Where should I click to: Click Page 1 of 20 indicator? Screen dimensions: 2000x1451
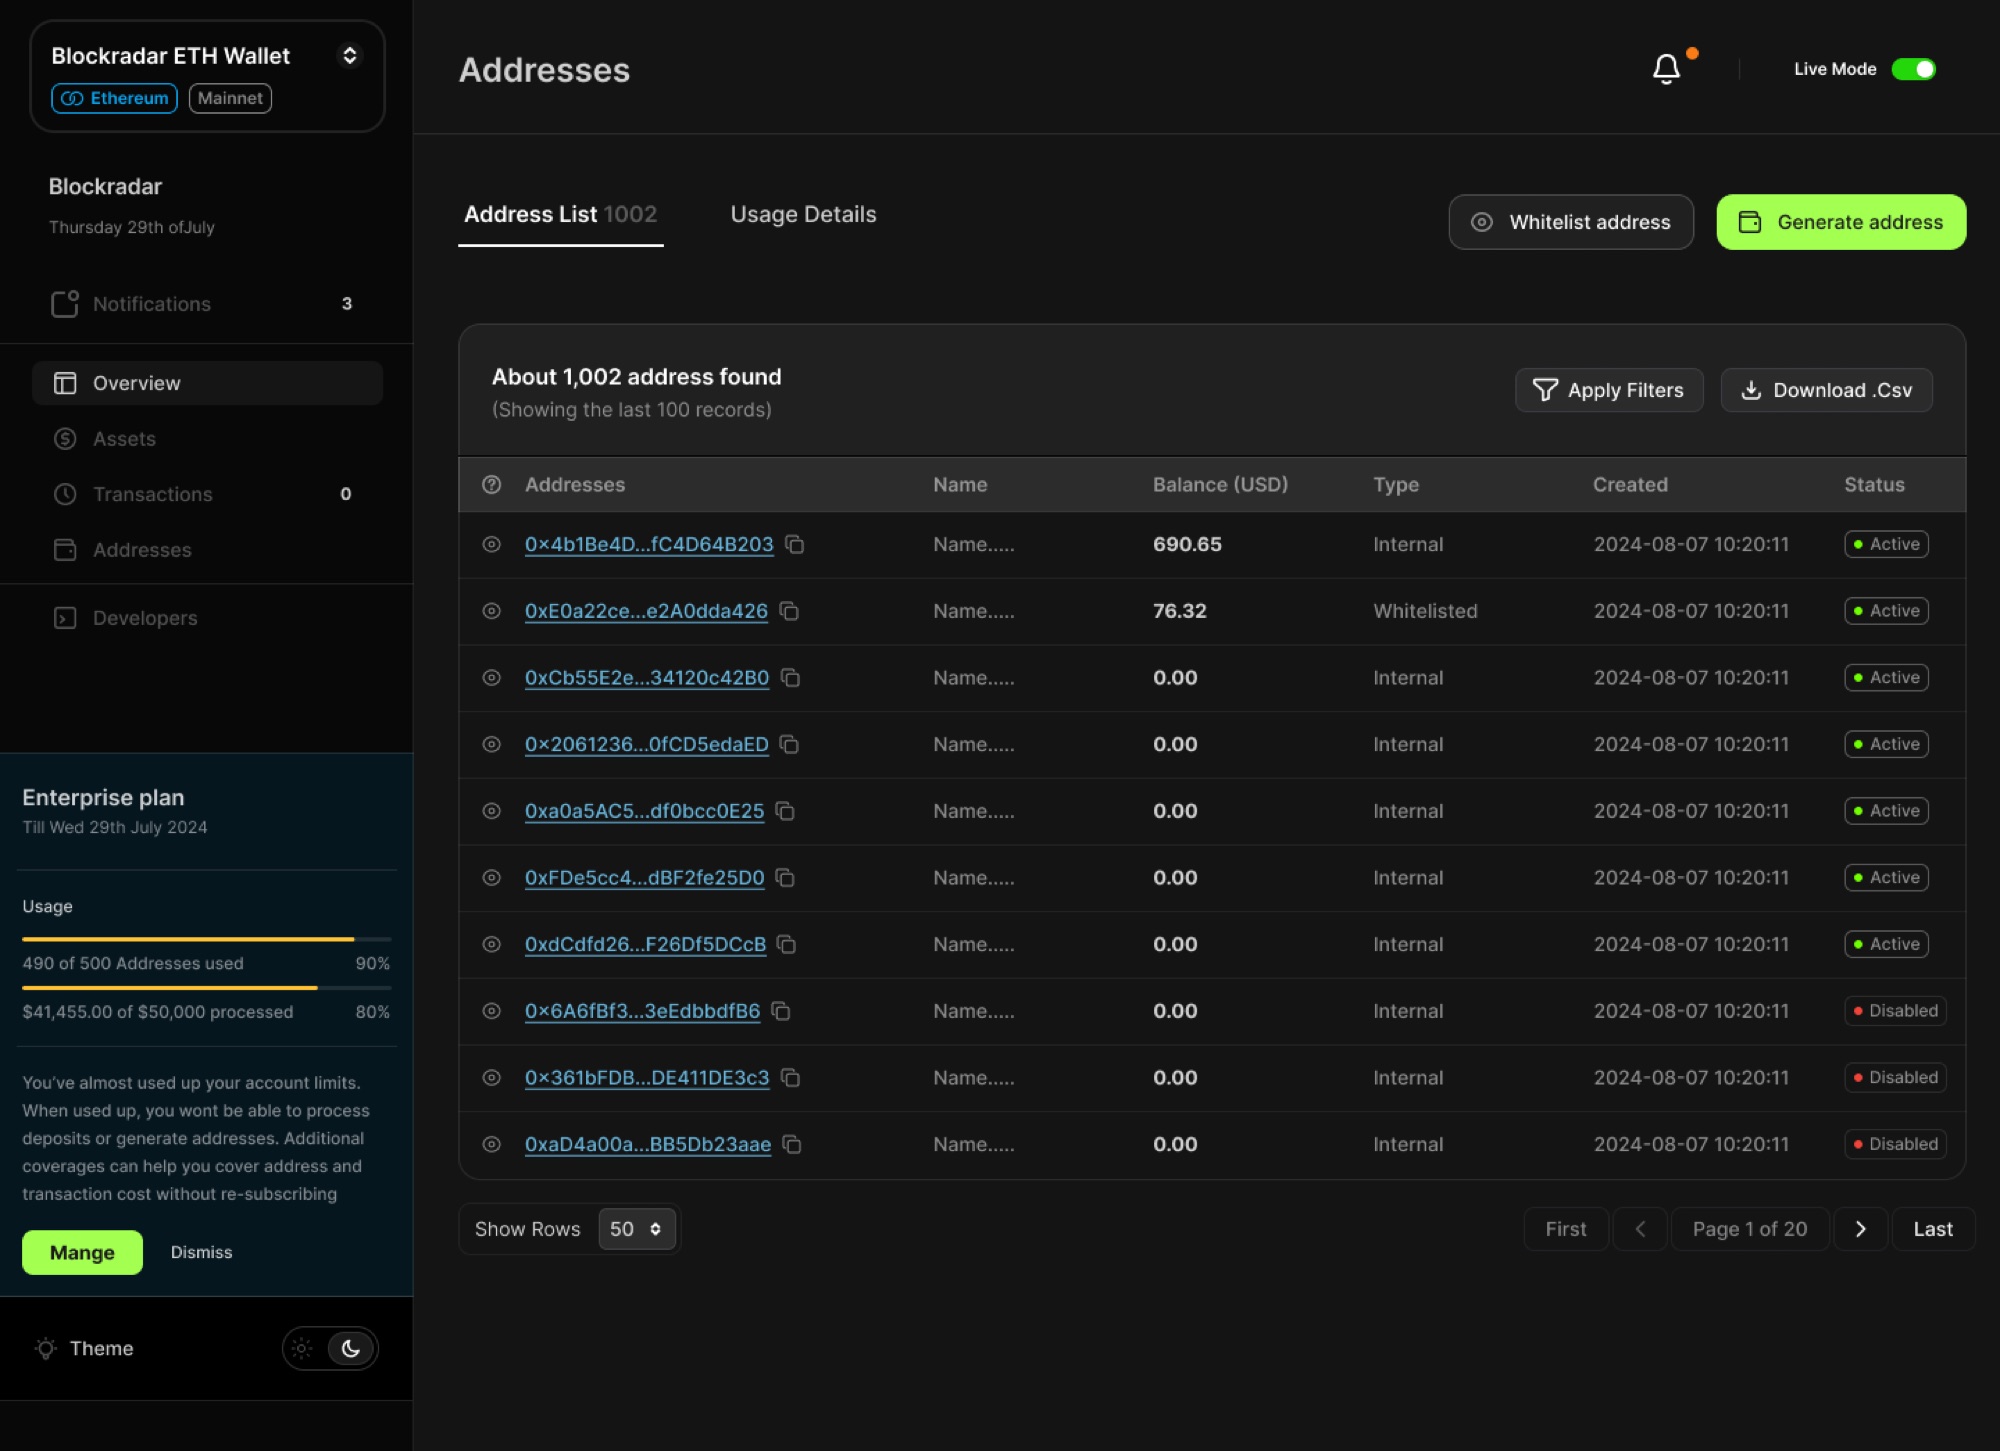tap(1750, 1229)
